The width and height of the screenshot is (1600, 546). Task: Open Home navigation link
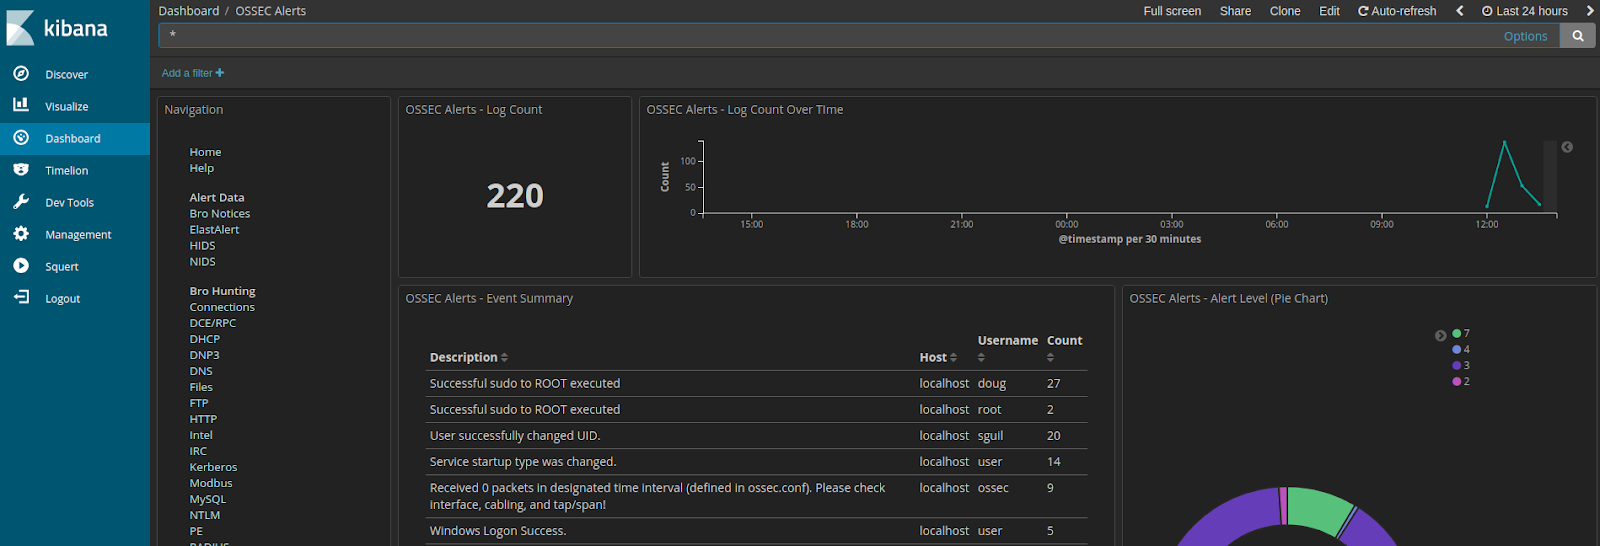[x=205, y=152]
